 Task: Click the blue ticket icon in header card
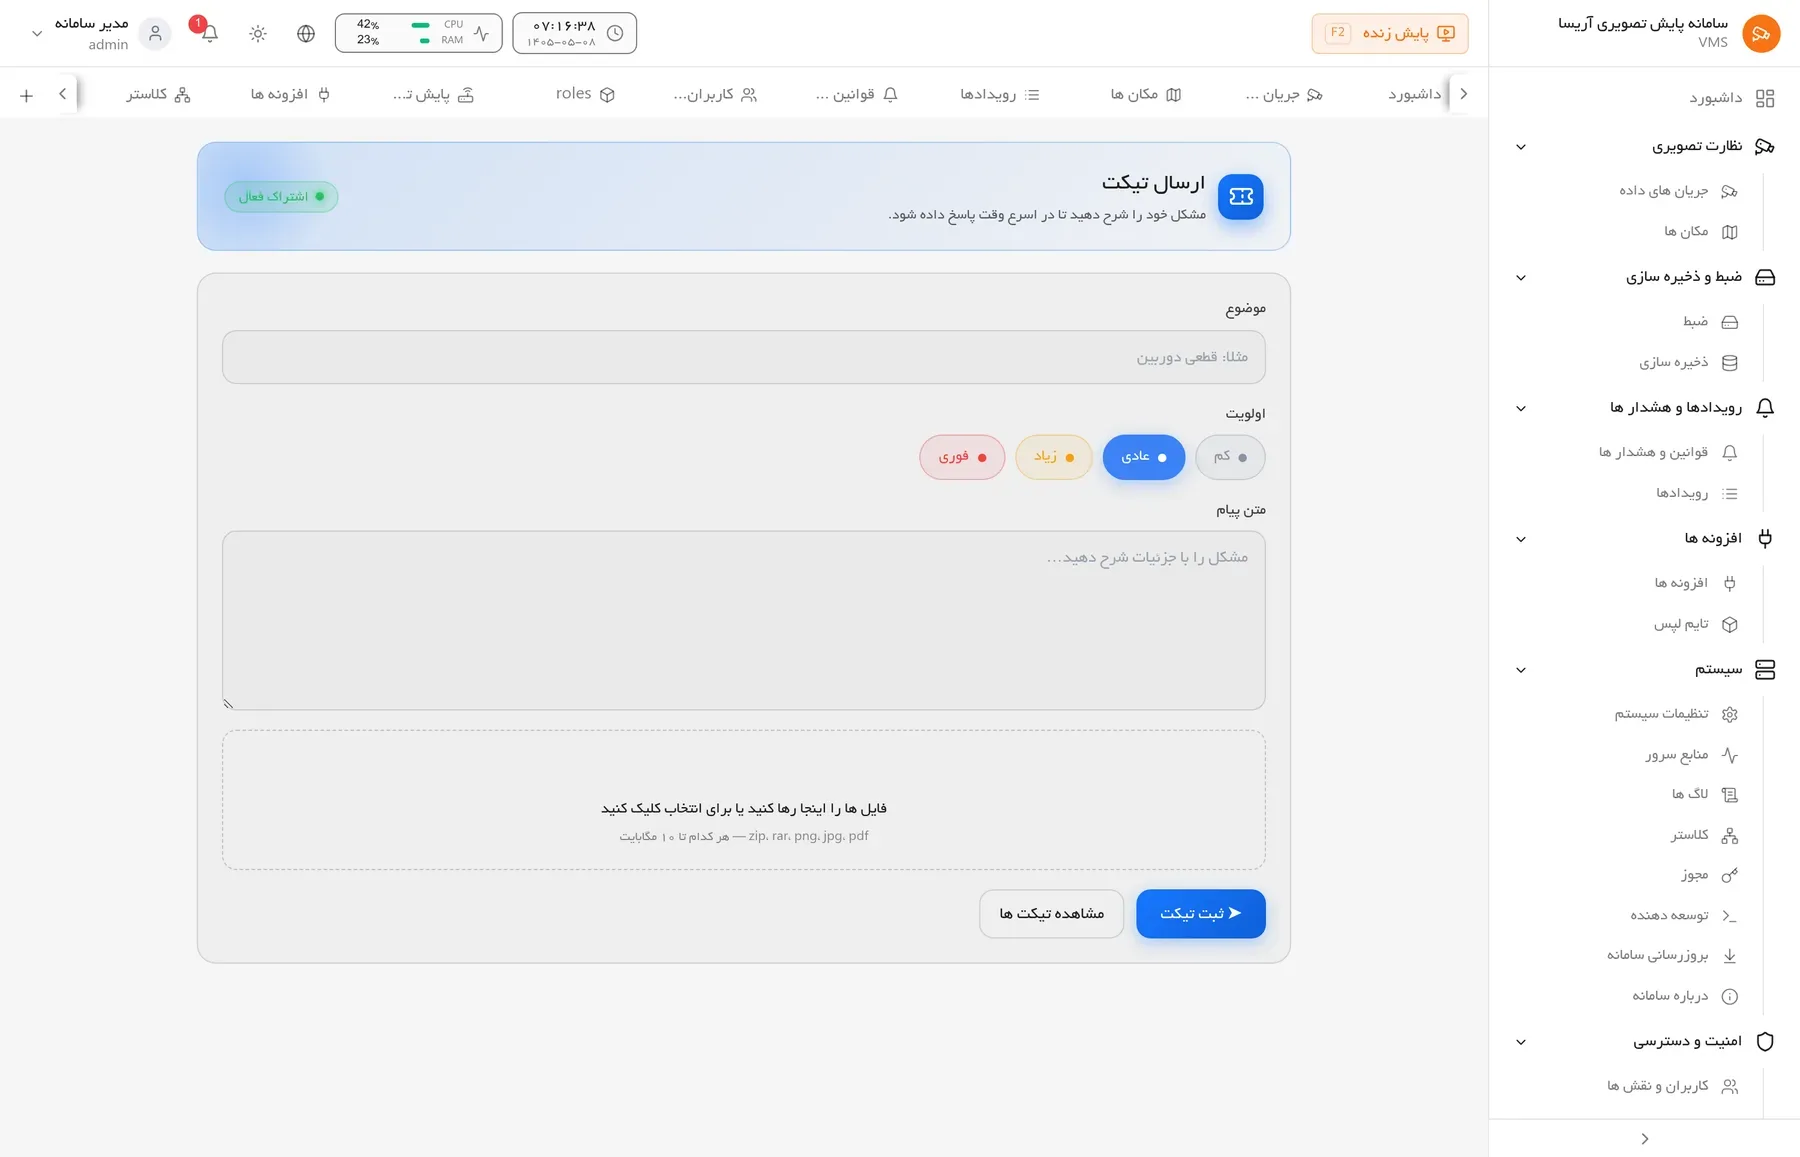click(1241, 196)
